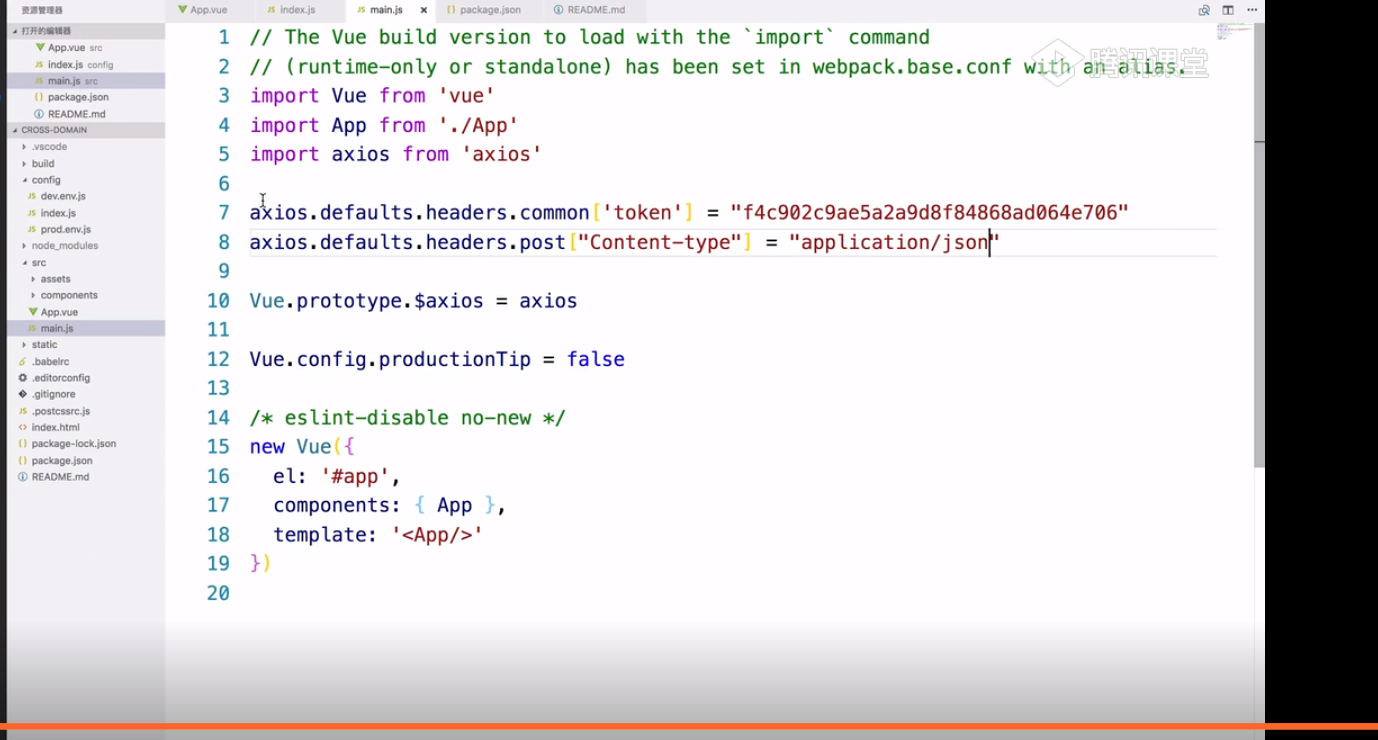Click the 资源管理器 explorer title
Image resolution: width=1378 pixels, height=740 pixels.
coord(42,10)
